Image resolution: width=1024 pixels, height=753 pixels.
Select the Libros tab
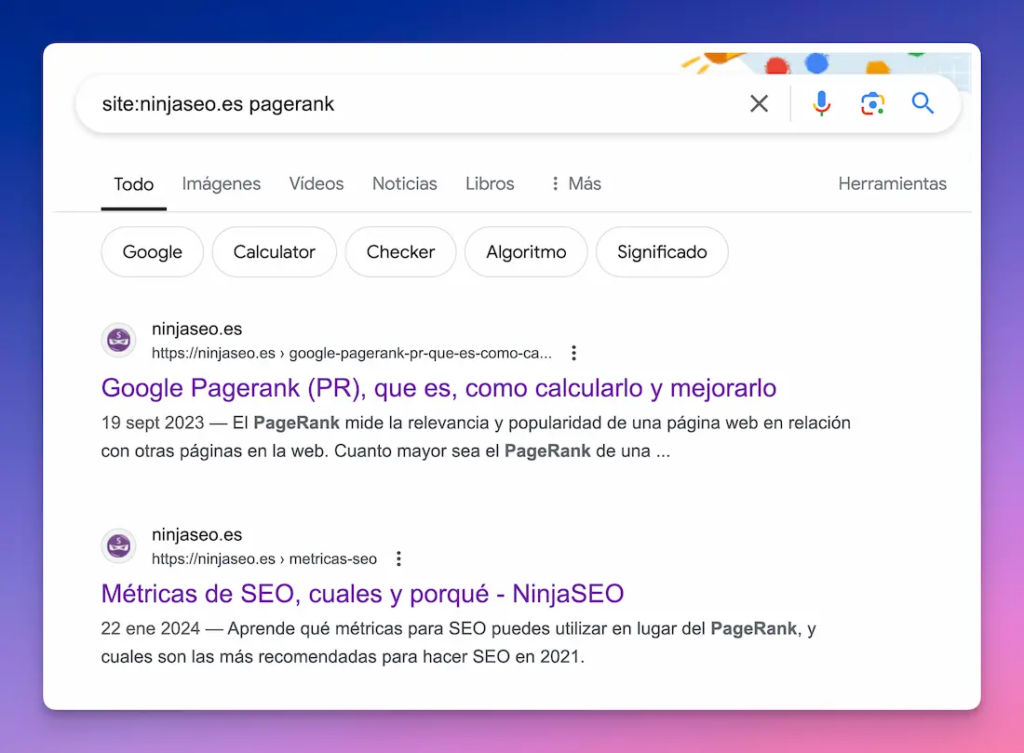489,184
